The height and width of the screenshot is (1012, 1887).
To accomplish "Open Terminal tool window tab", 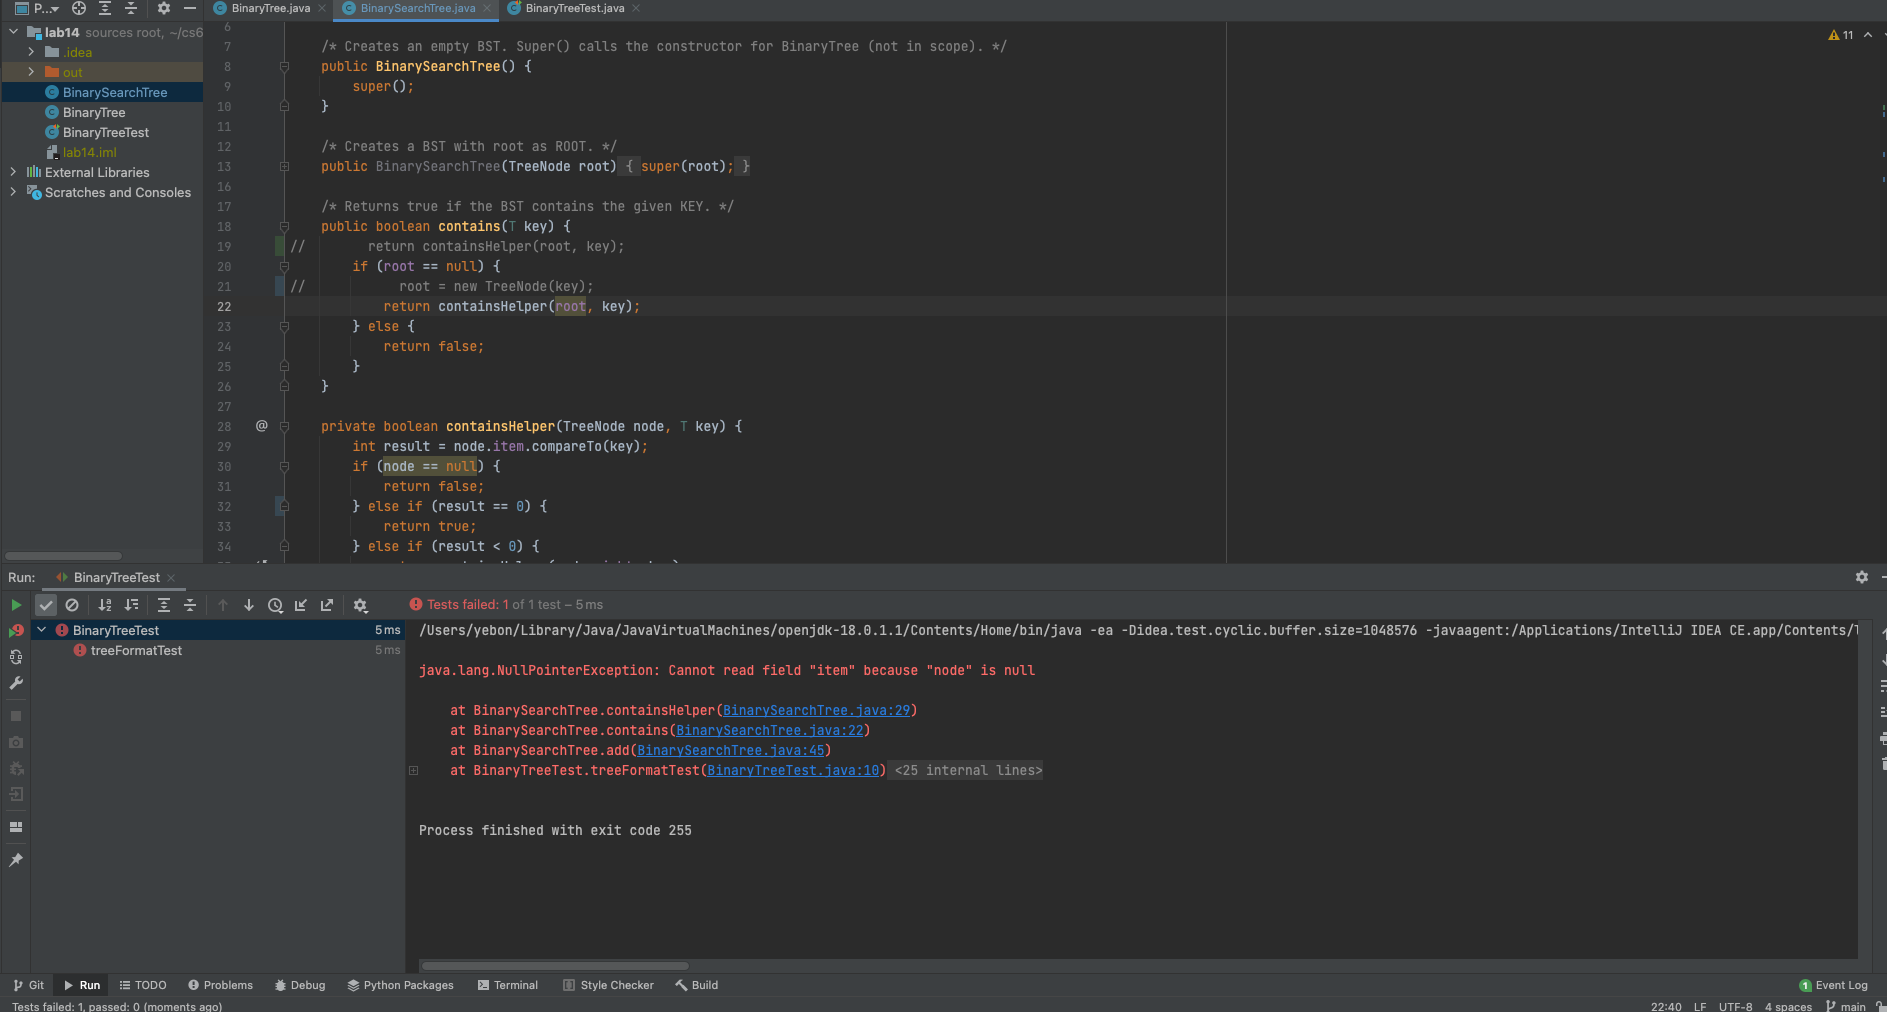I will (x=508, y=985).
